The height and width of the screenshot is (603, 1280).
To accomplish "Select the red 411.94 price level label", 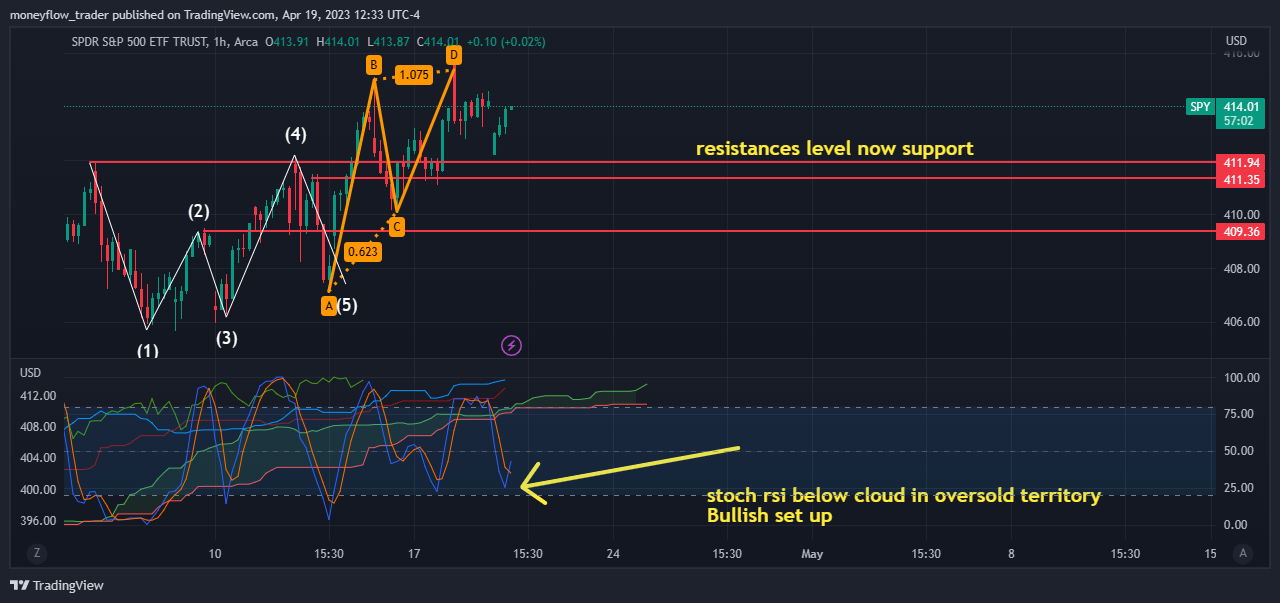I will (1240, 162).
